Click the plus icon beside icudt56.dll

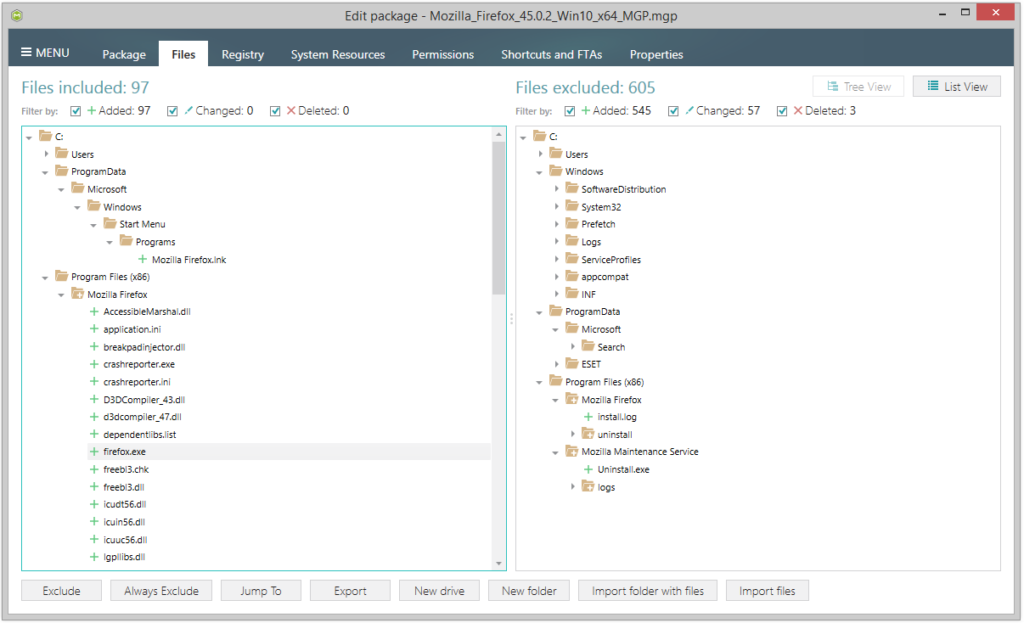(94, 504)
